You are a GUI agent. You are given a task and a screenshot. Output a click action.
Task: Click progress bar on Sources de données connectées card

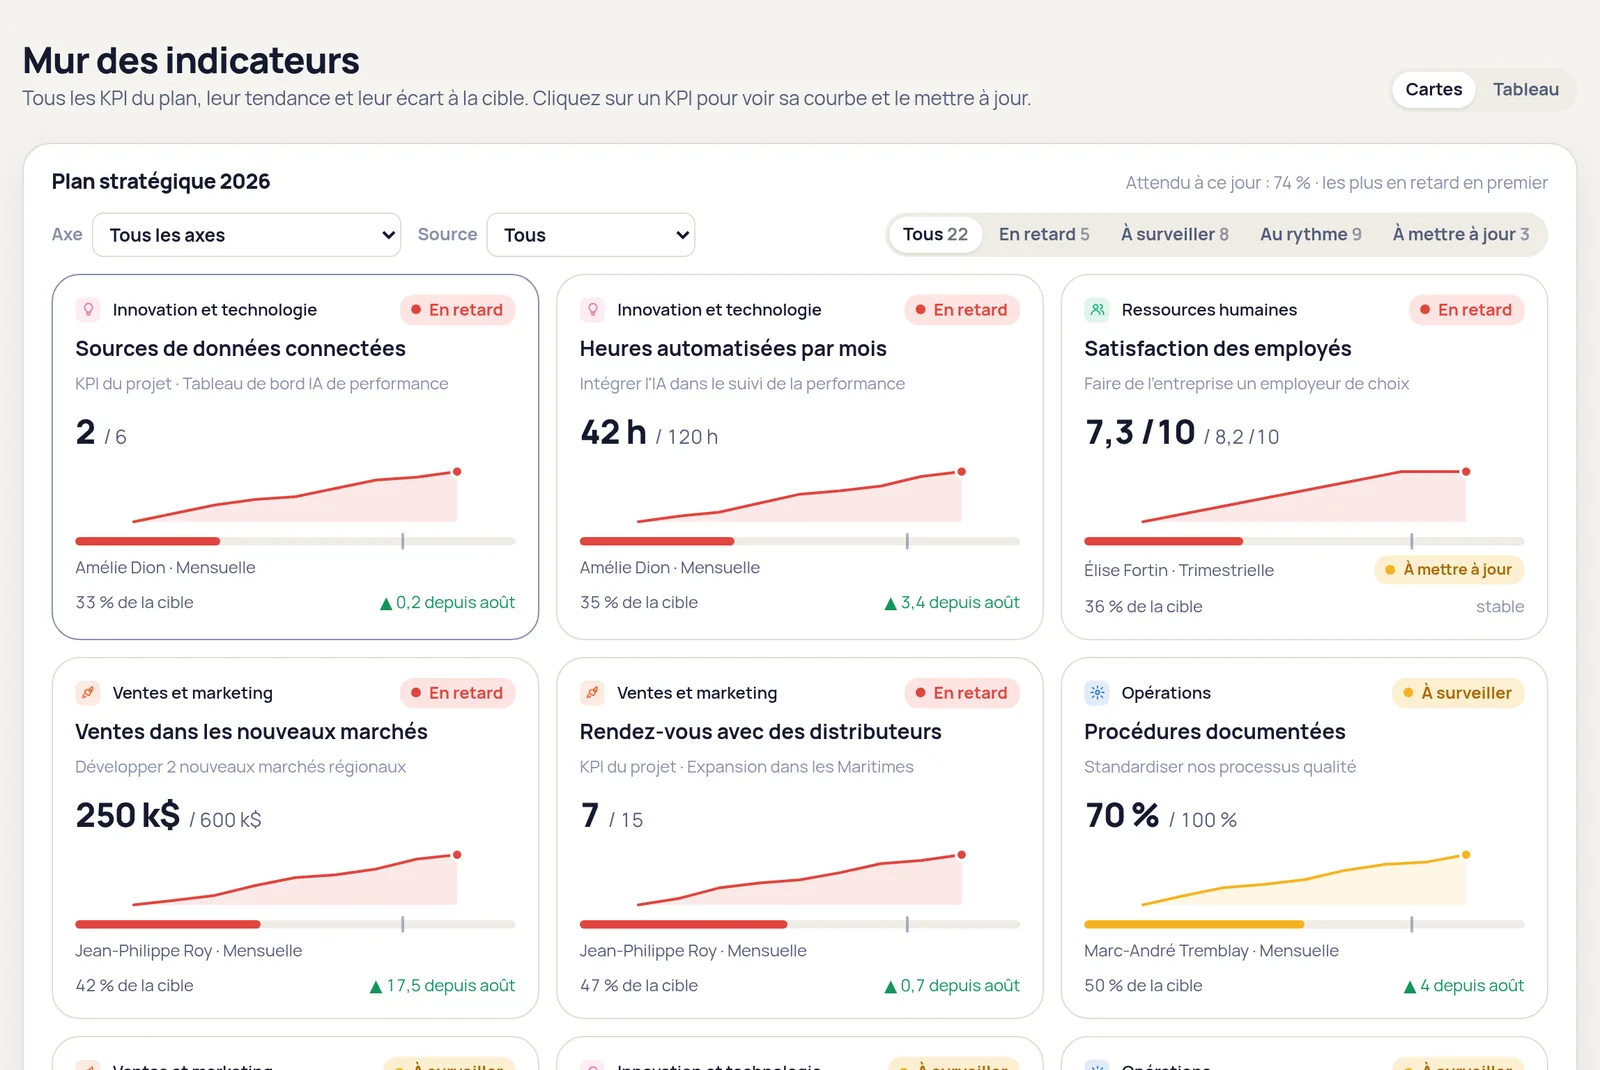(295, 541)
